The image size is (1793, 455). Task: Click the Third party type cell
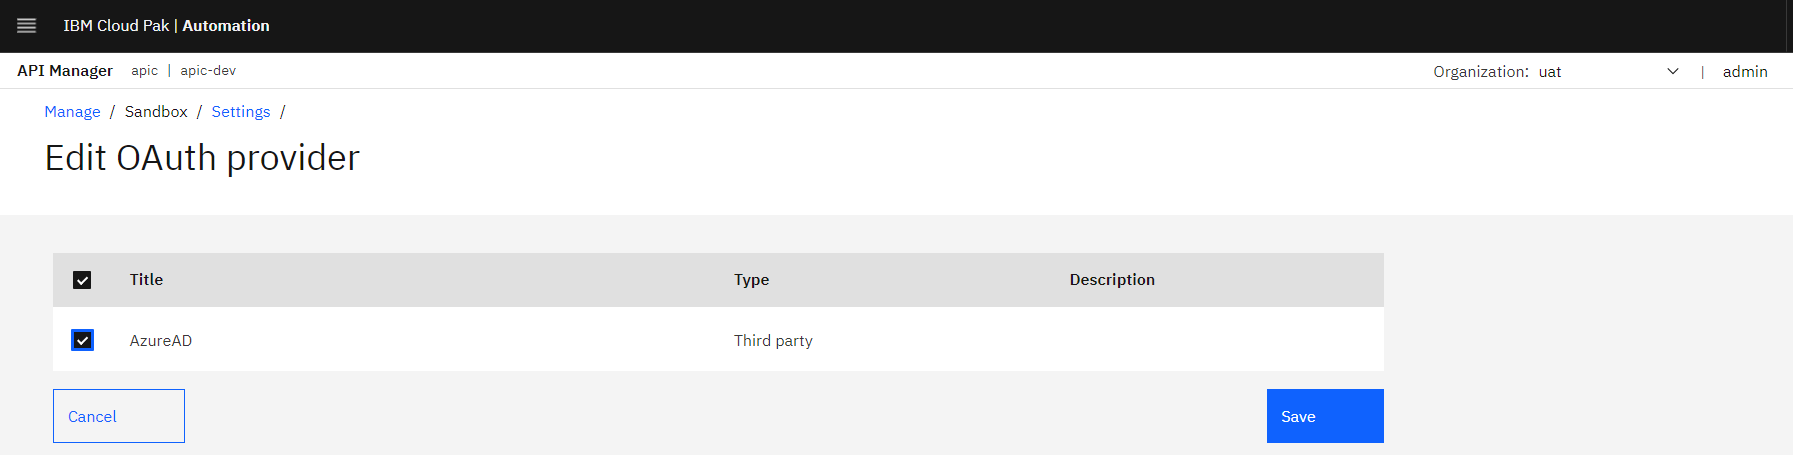click(x=773, y=341)
